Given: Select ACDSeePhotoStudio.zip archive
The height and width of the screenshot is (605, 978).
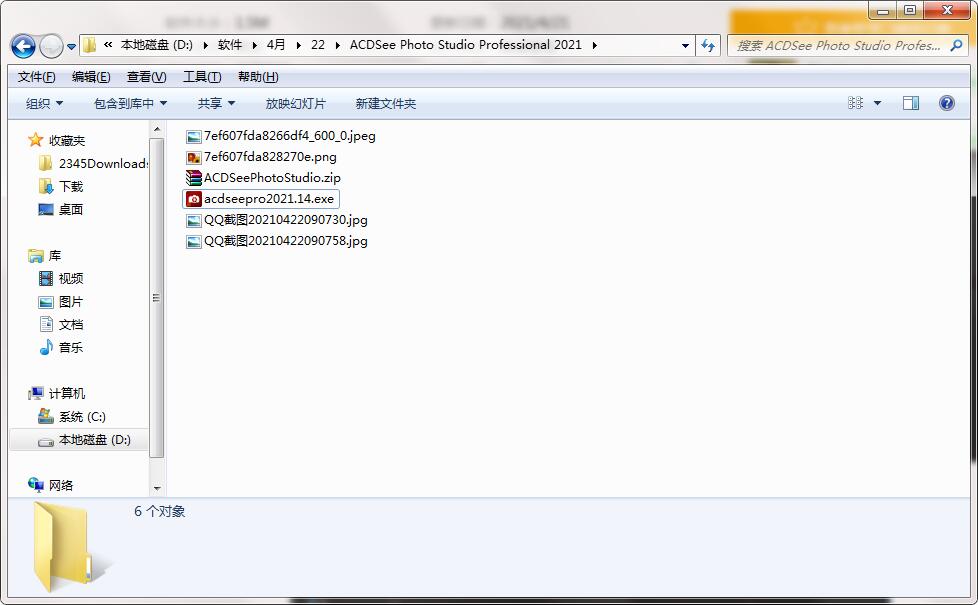Looking at the screenshot, I should click(263, 178).
